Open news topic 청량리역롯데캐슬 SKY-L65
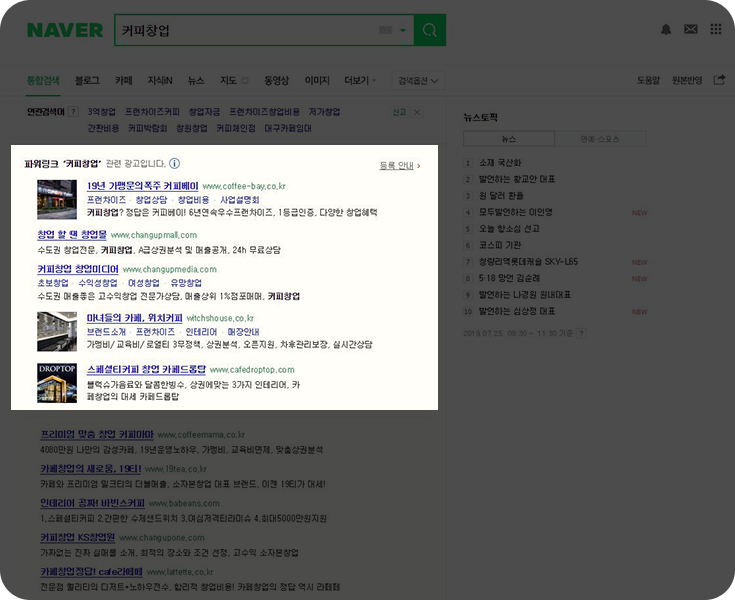Image resolution: width=735 pixels, height=600 pixels. pyautogui.click(x=528, y=262)
